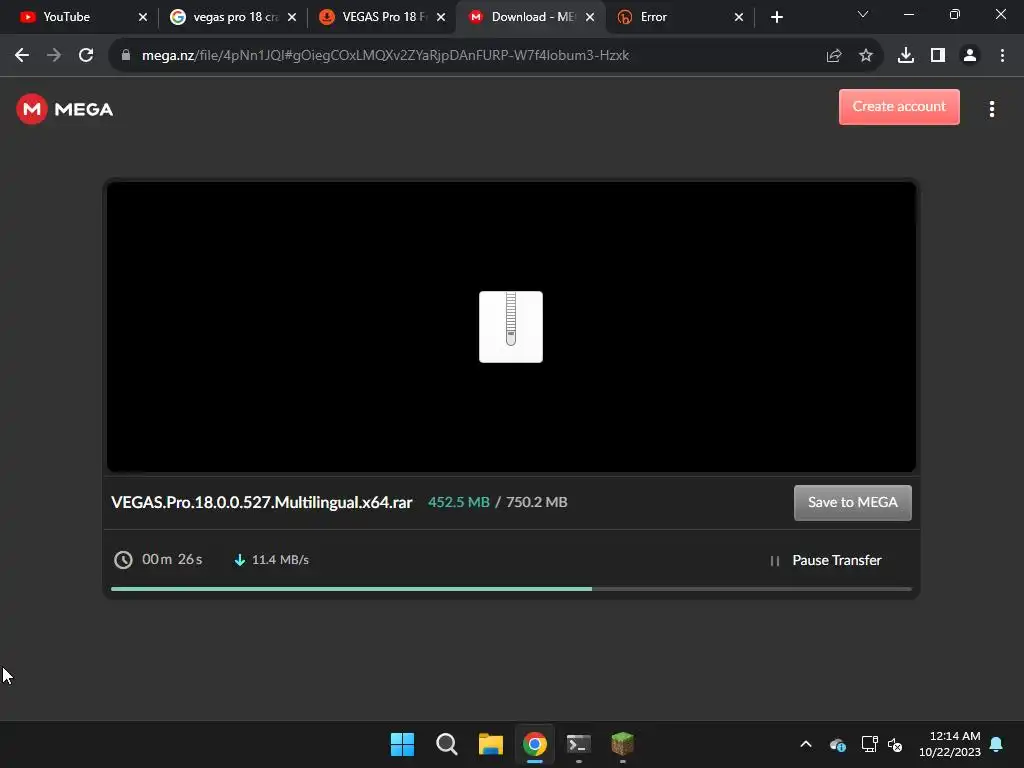Click the file name VEGAS.Pro.18.0.0.527.Multilingual.x64.rar
Screen dimensions: 1024x768
tap(261, 502)
